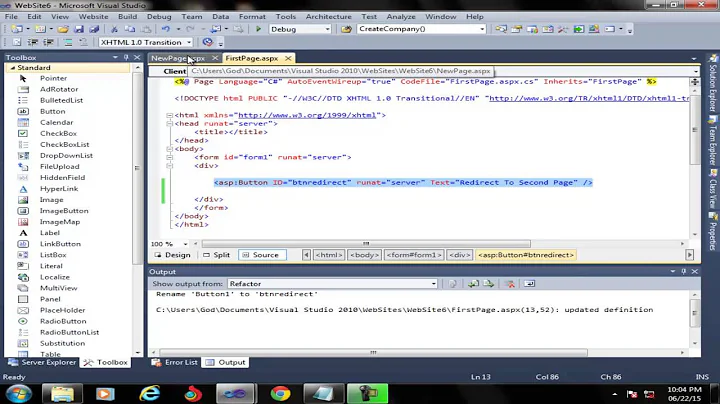Click the Save icon in the toolbar

click(79, 29)
